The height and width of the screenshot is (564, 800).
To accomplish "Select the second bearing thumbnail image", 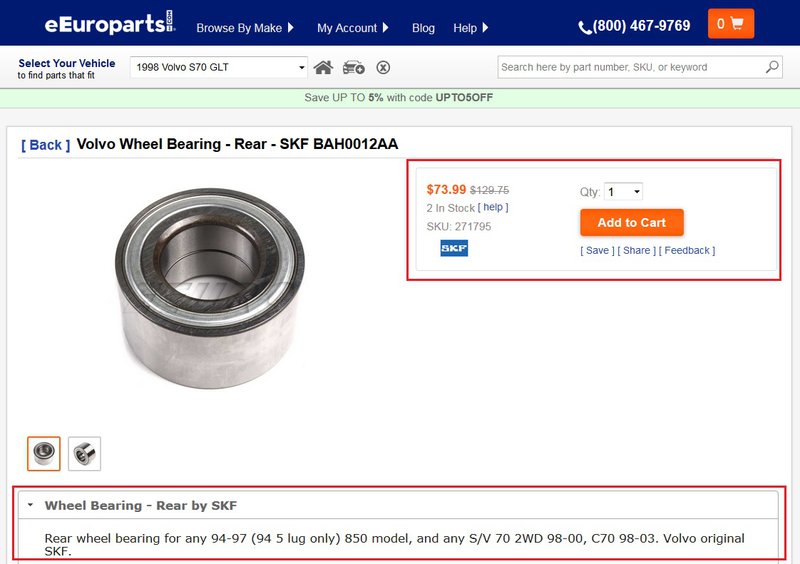I will (84, 454).
